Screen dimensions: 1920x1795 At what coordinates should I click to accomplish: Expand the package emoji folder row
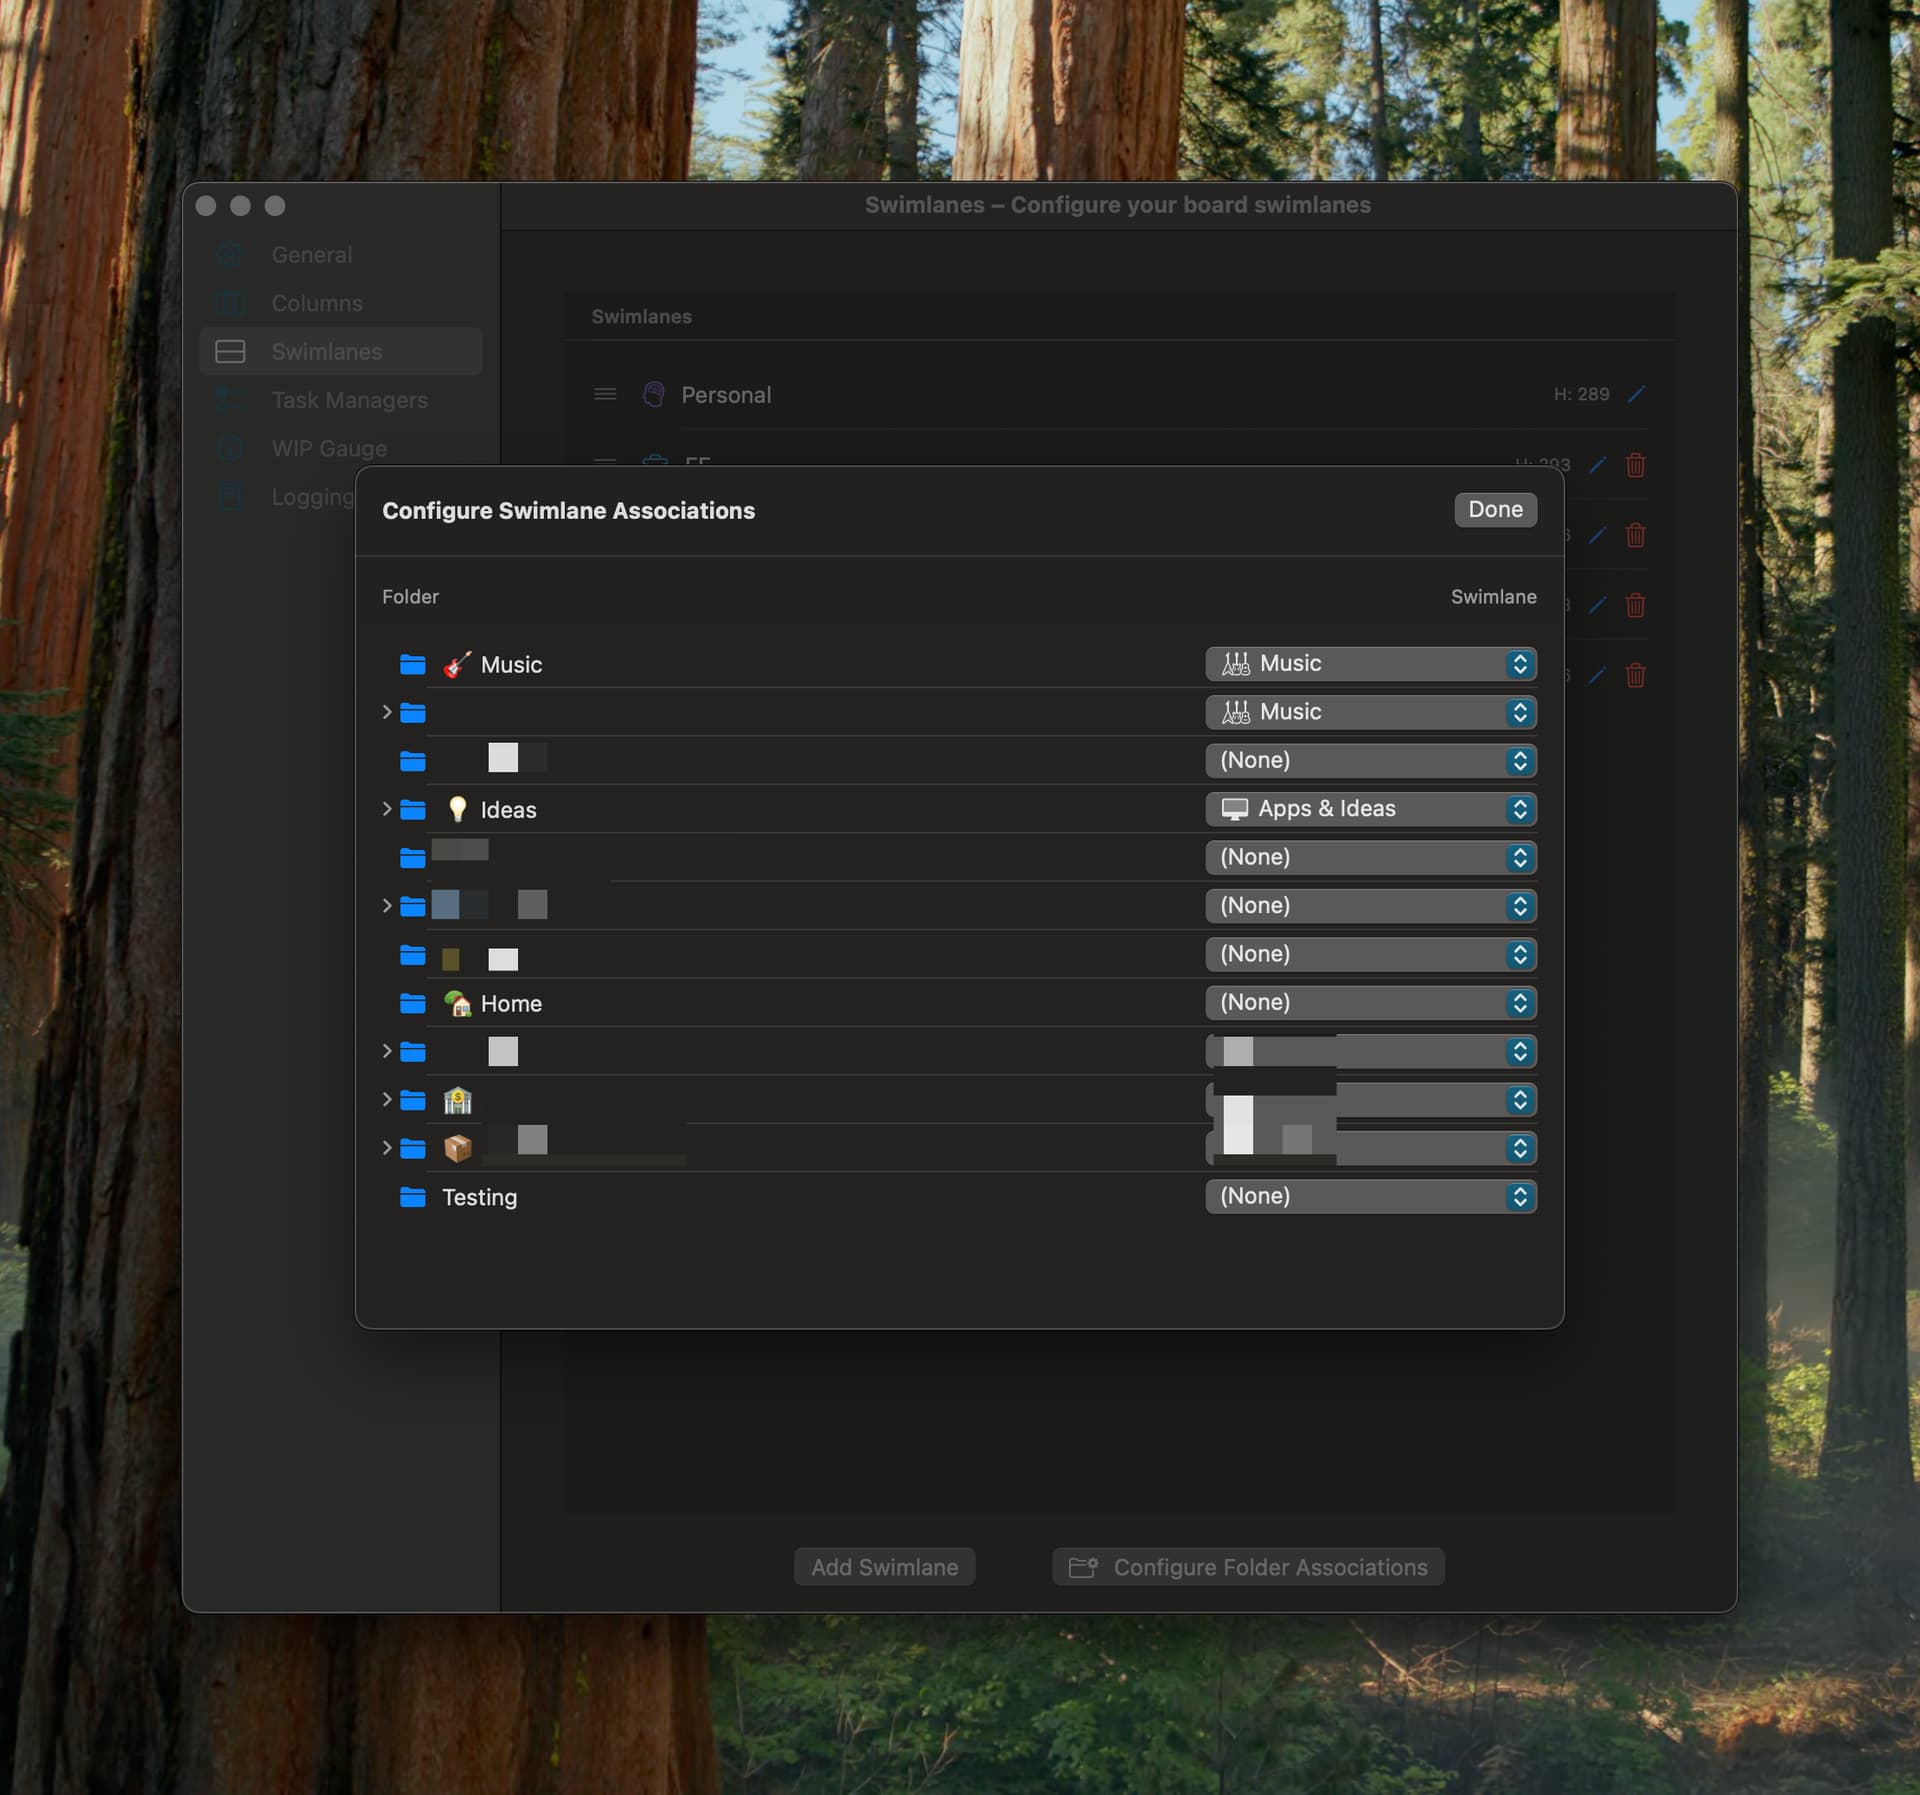point(387,1147)
